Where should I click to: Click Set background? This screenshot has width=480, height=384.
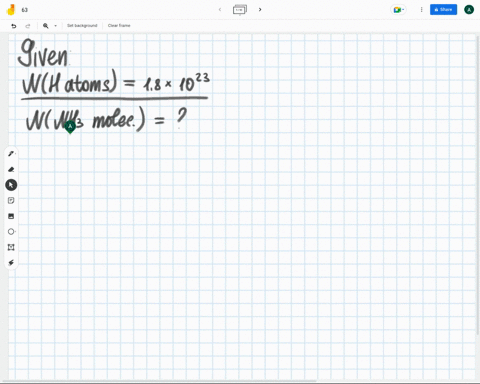(82, 26)
